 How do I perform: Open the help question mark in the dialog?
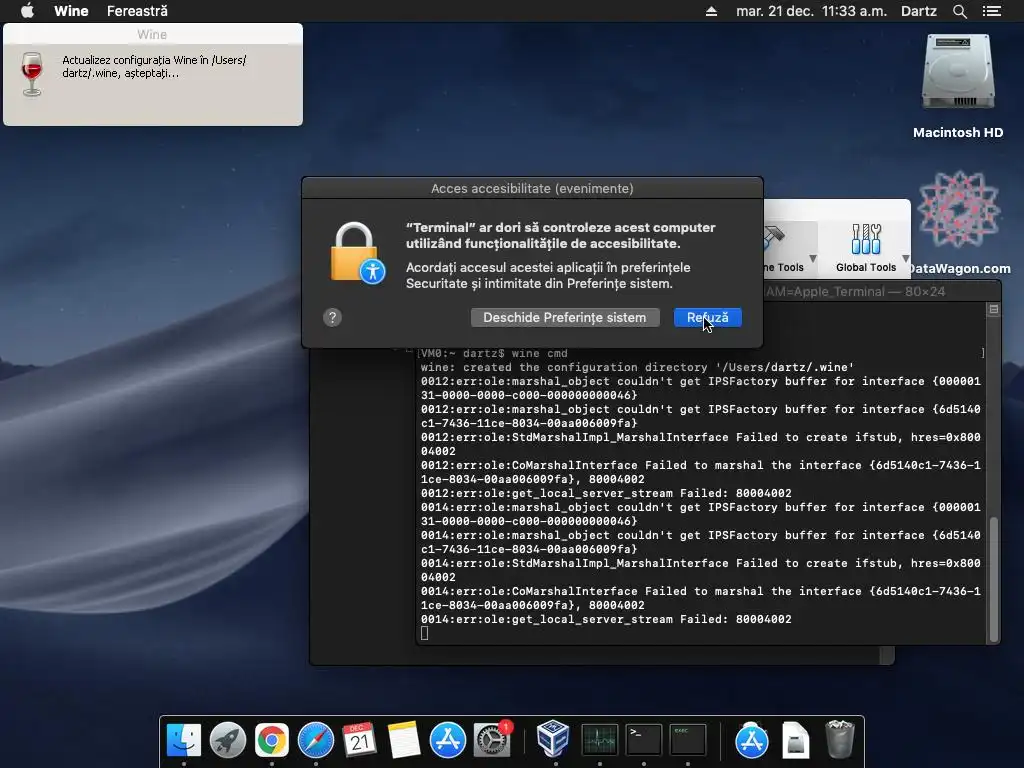tap(332, 317)
